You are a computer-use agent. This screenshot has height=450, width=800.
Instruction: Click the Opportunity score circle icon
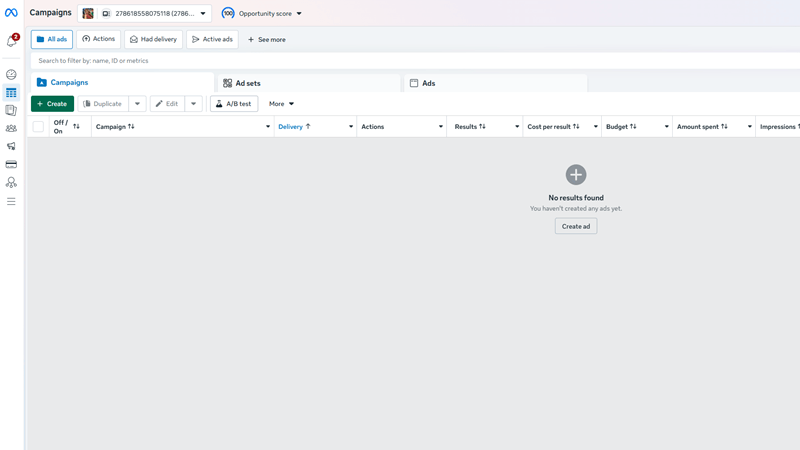pos(228,13)
